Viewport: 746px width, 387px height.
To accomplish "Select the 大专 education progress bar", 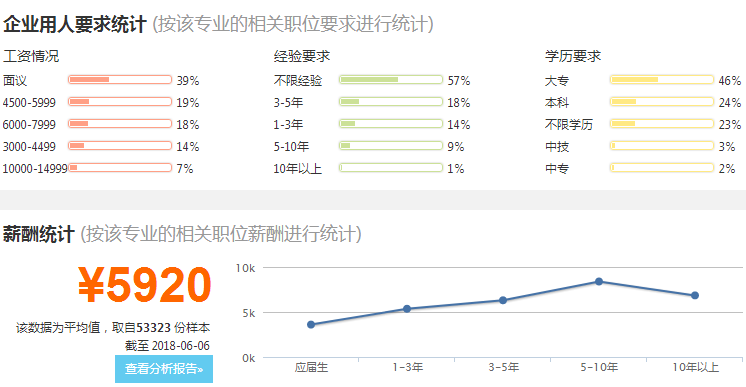I will pyautogui.click(x=662, y=79).
